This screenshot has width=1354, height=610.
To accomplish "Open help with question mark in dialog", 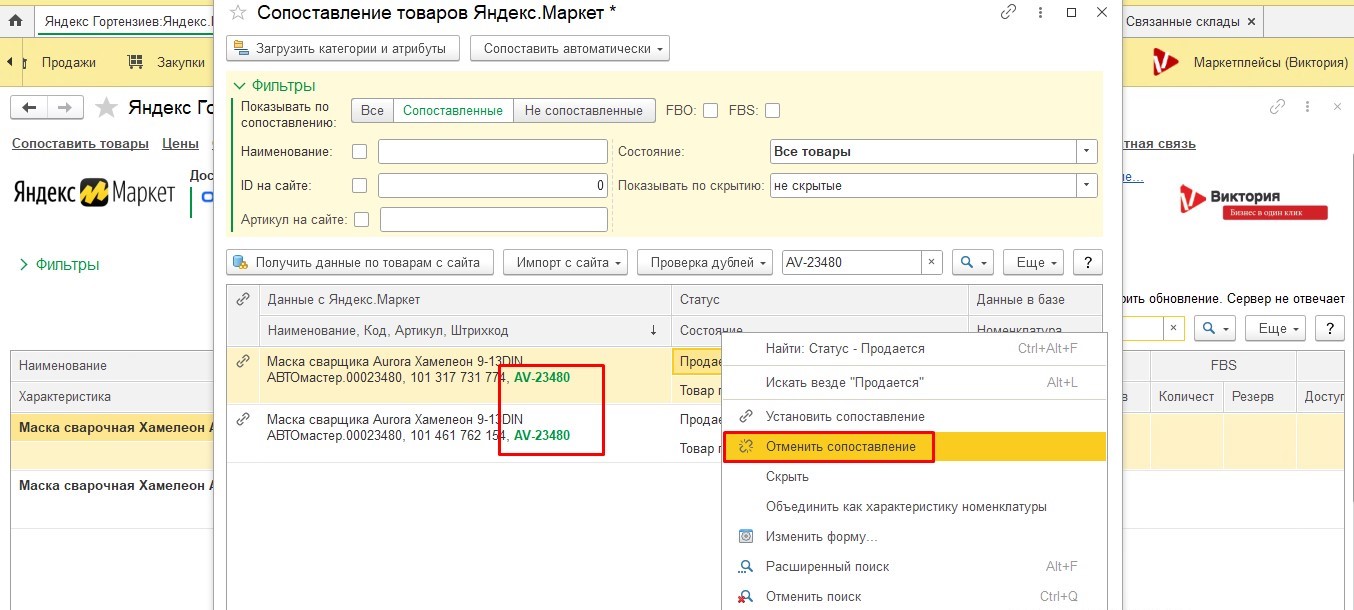I will click(x=1087, y=262).
